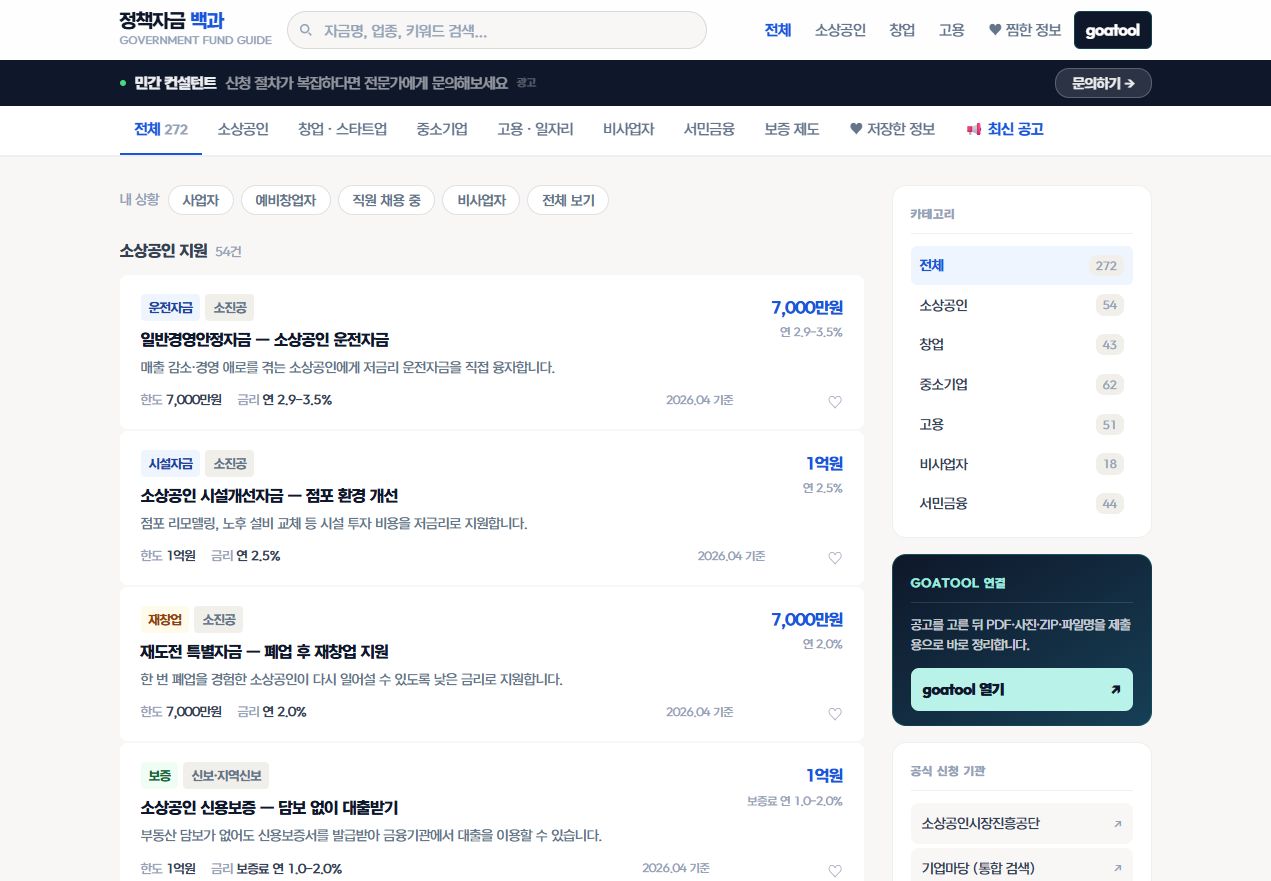Select 전체 in top navigation
Screen dimensions: 1271x881
pyautogui.click(x=778, y=30)
